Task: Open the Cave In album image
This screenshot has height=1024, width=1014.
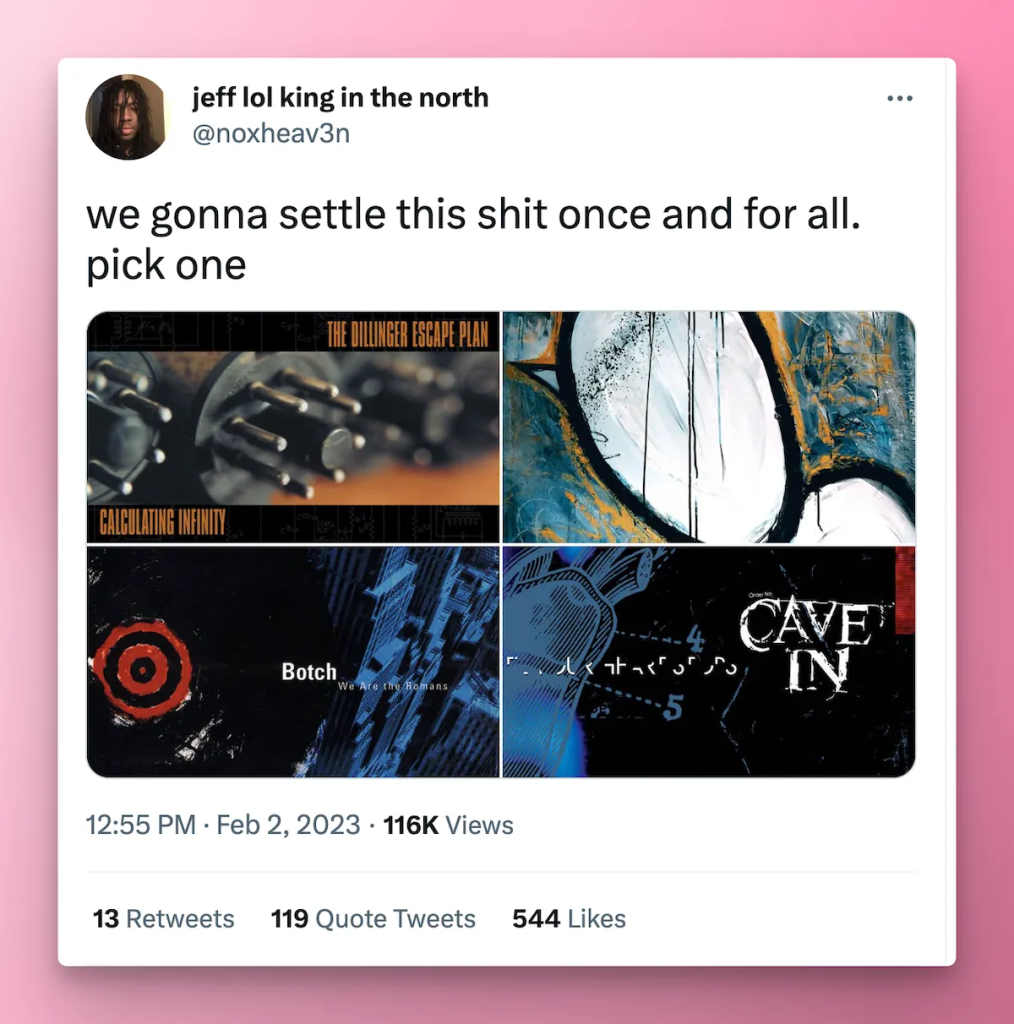Action: click(709, 662)
